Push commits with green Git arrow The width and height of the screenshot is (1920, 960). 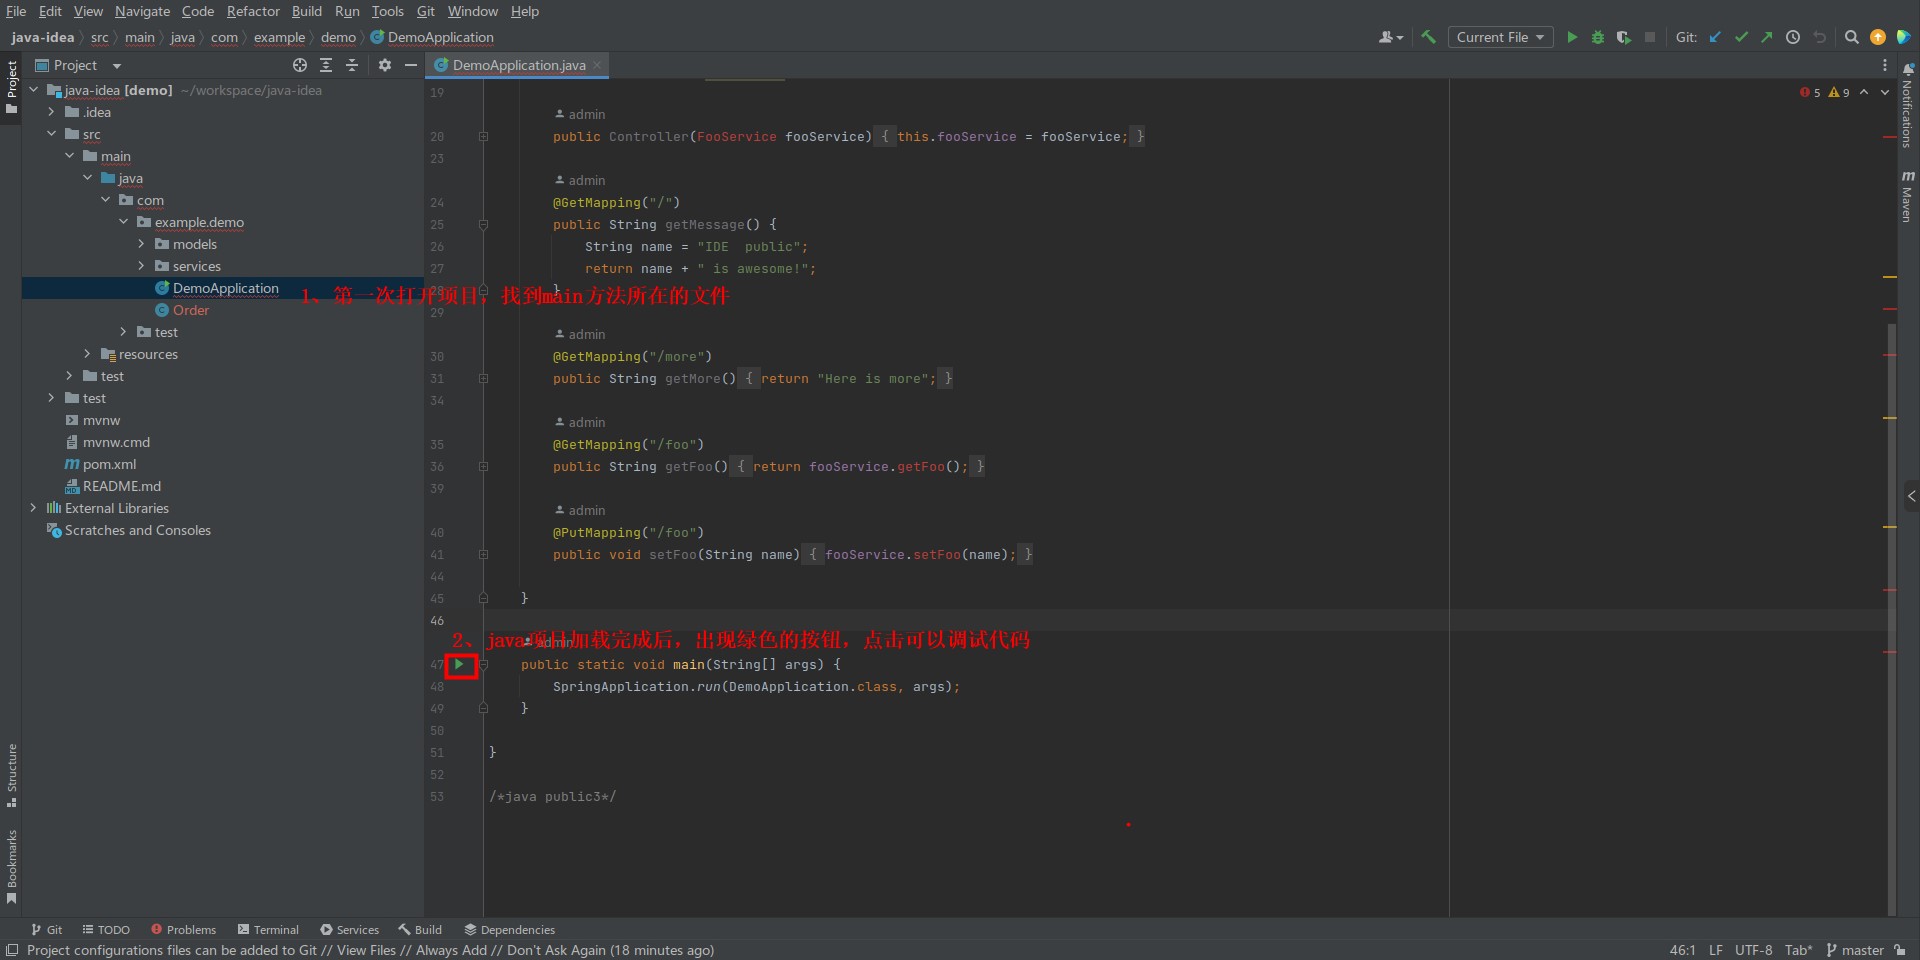[x=1767, y=37]
